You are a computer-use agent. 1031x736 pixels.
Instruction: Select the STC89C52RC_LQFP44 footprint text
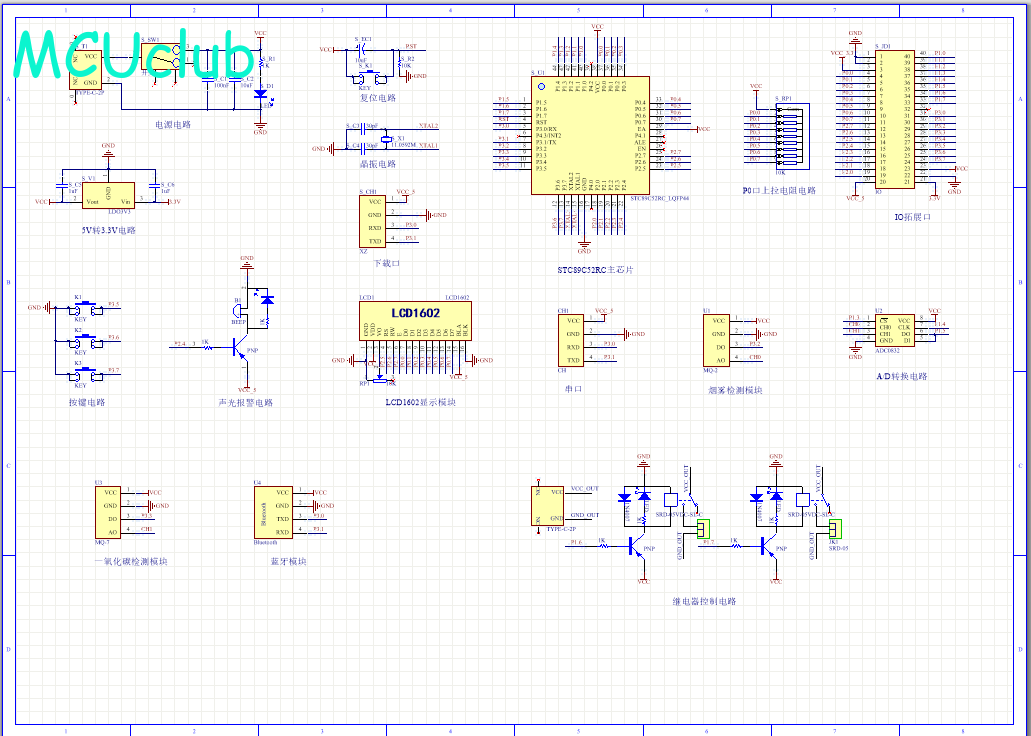pos(659,198)
